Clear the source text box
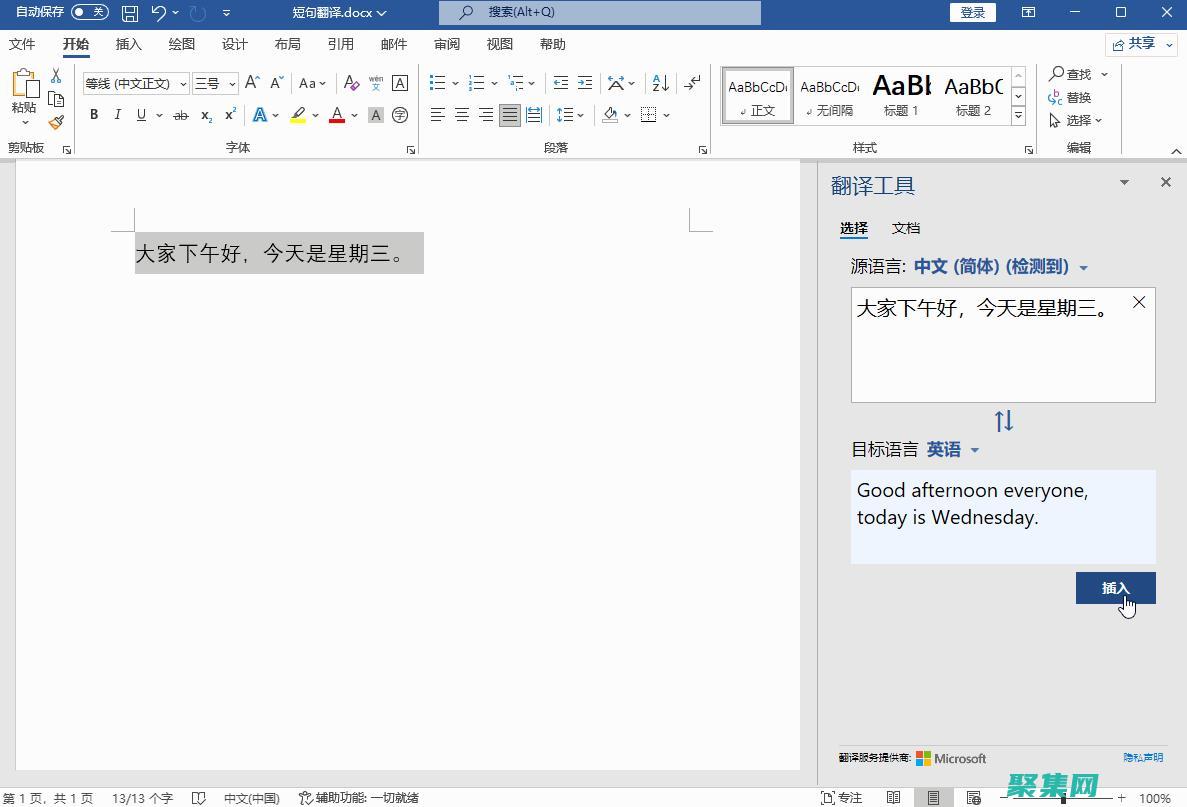 [x=1139, y=302]
